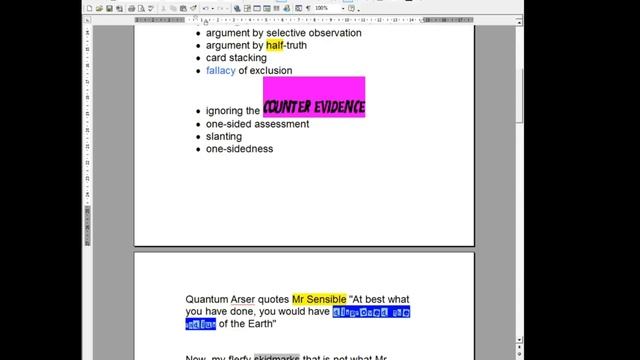Click the Permission icon next to Save
This screenshot has width=640, height=360.
coord(119,8)
